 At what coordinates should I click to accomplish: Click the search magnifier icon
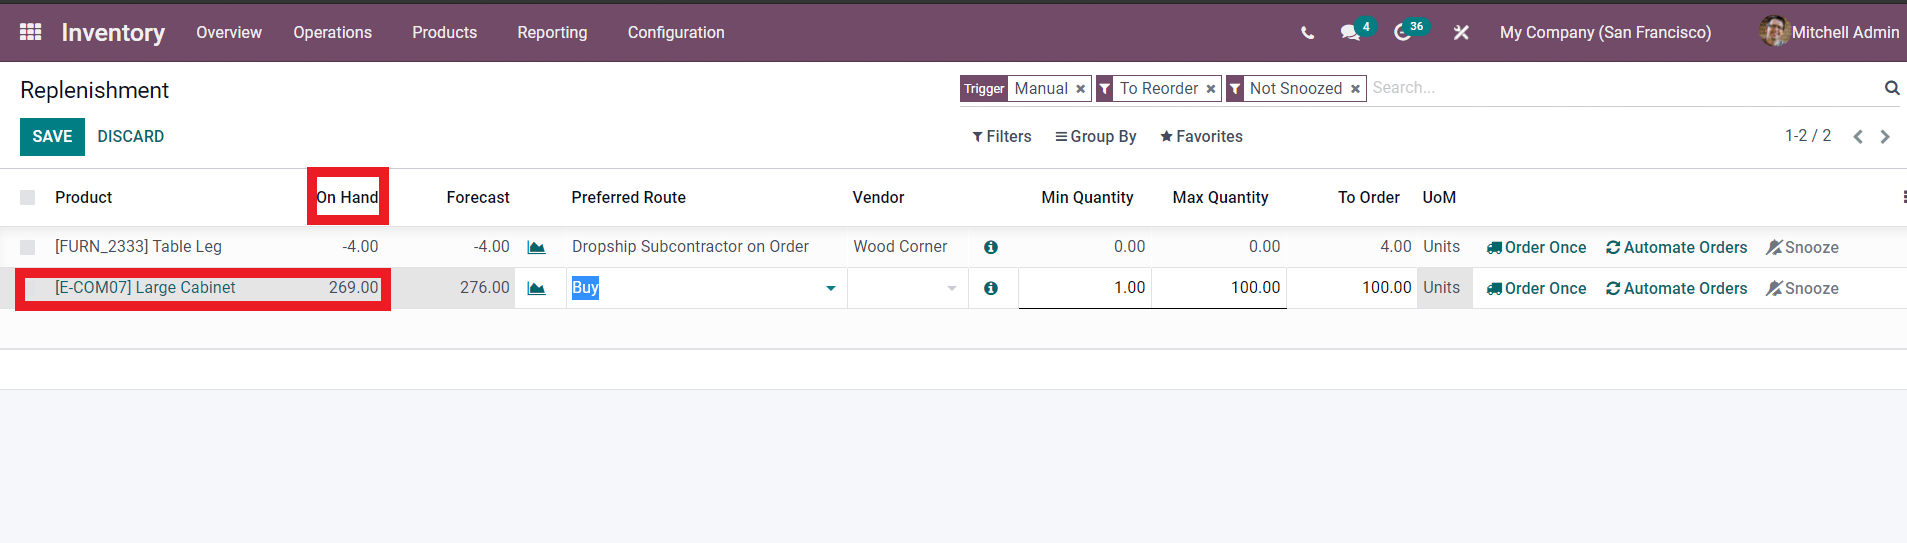click(x=1892, y=88)
